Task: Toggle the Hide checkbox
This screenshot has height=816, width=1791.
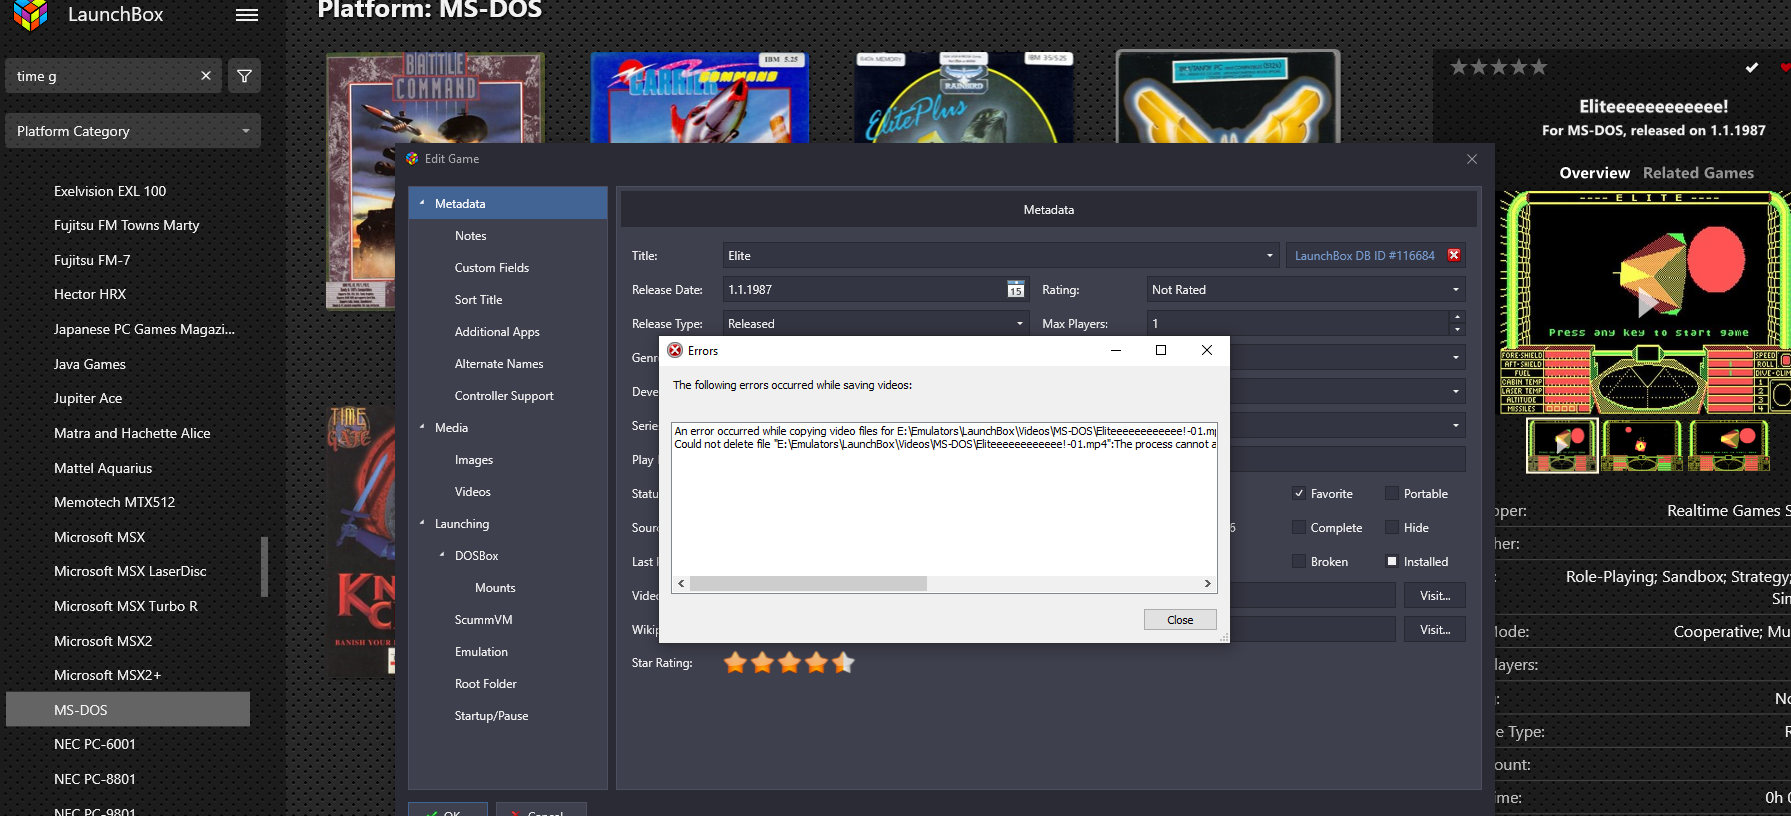Action: (x=1391, y=528)
